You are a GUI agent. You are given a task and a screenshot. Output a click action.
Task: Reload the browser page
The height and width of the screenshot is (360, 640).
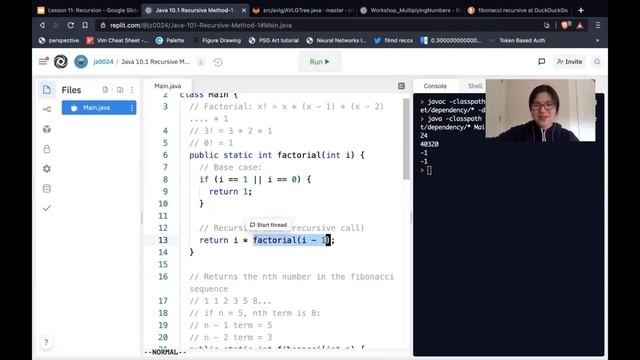pos(70,25)
